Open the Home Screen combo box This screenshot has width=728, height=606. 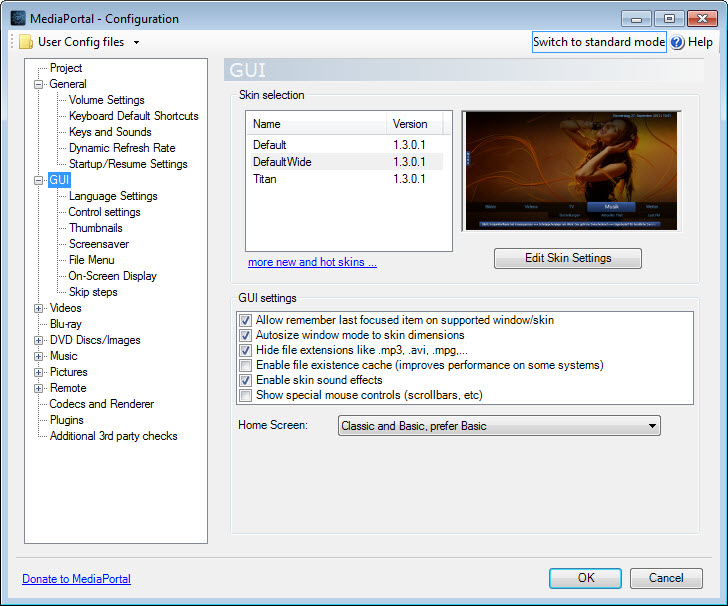click(x=499, y=426)
